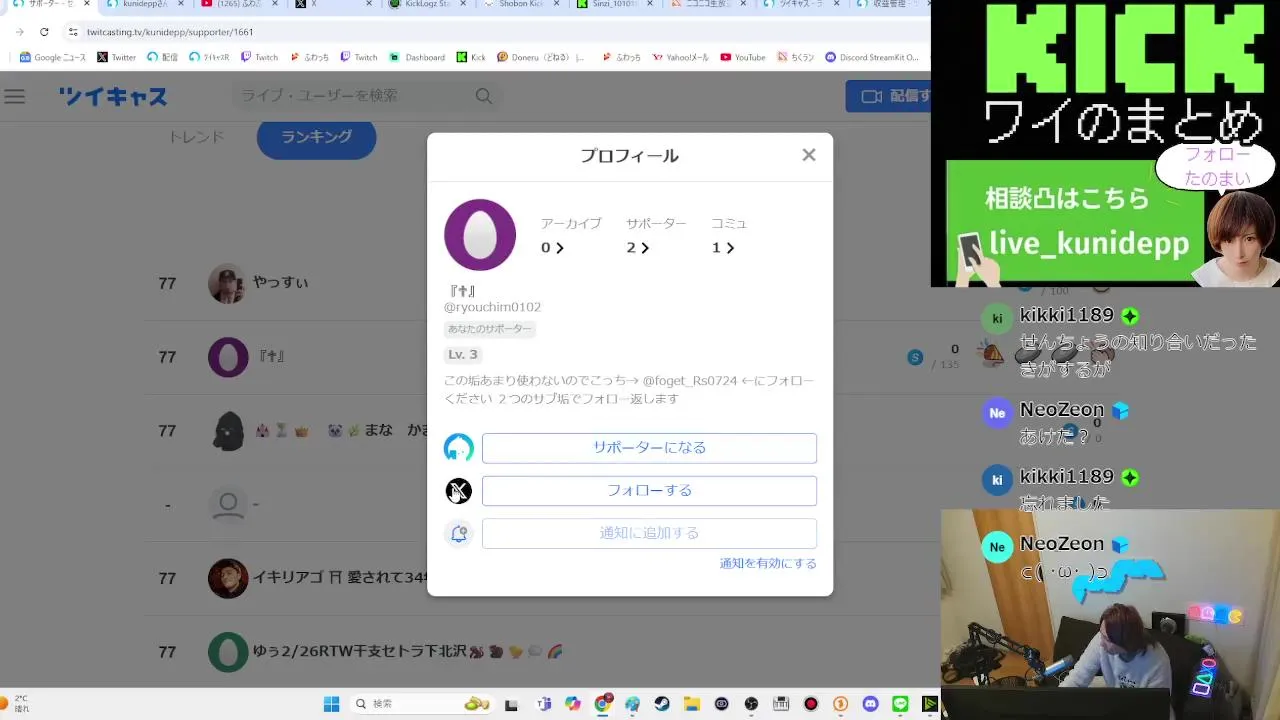Open the user's purple egg avatar in the profile dialog
1280x720 pixels.
(480, 235)
